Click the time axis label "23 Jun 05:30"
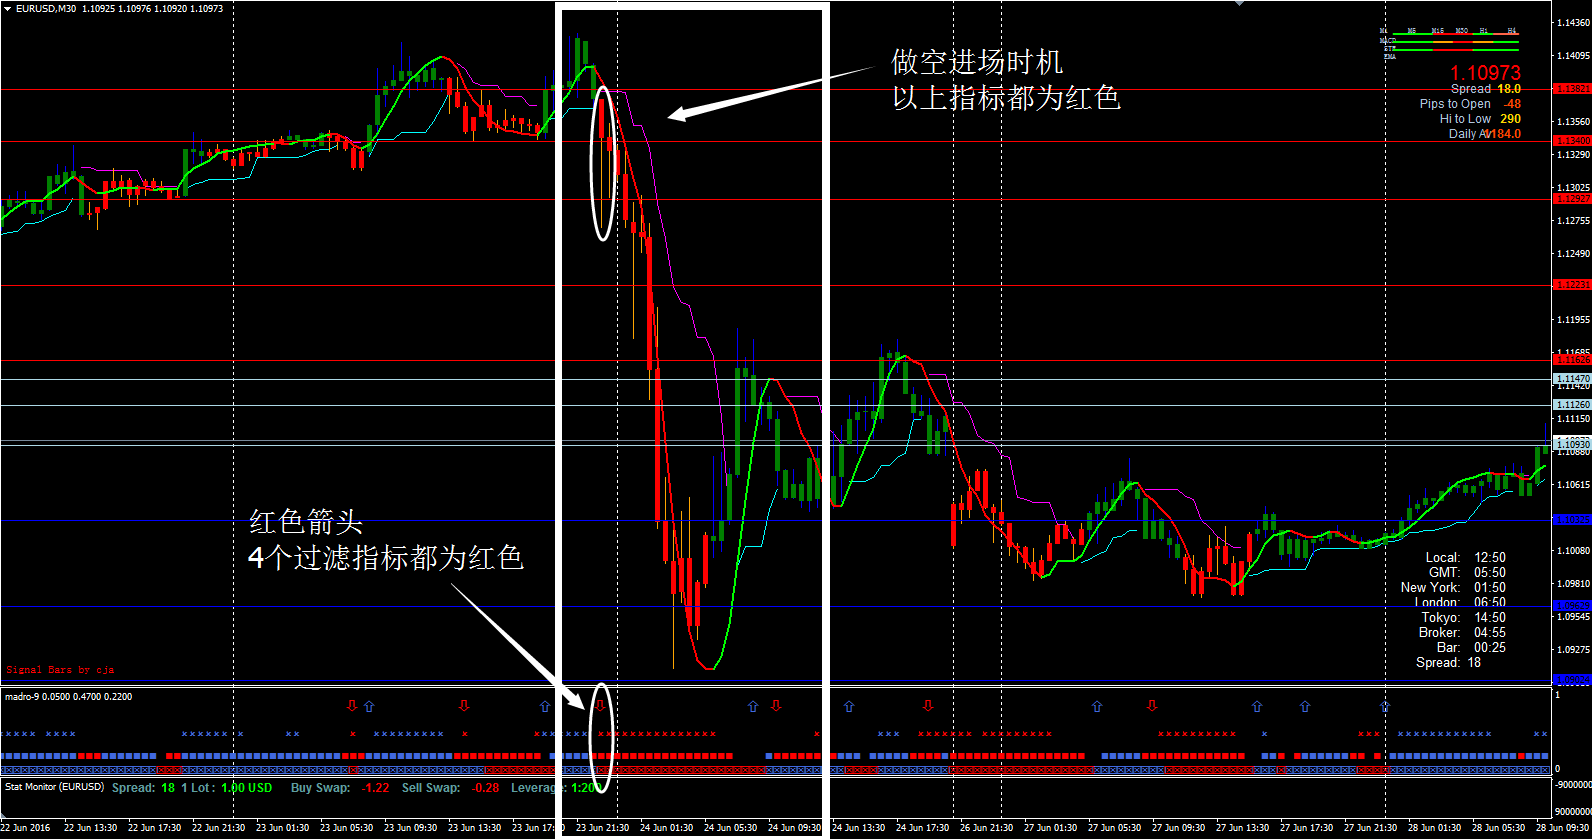 [347, 828]
